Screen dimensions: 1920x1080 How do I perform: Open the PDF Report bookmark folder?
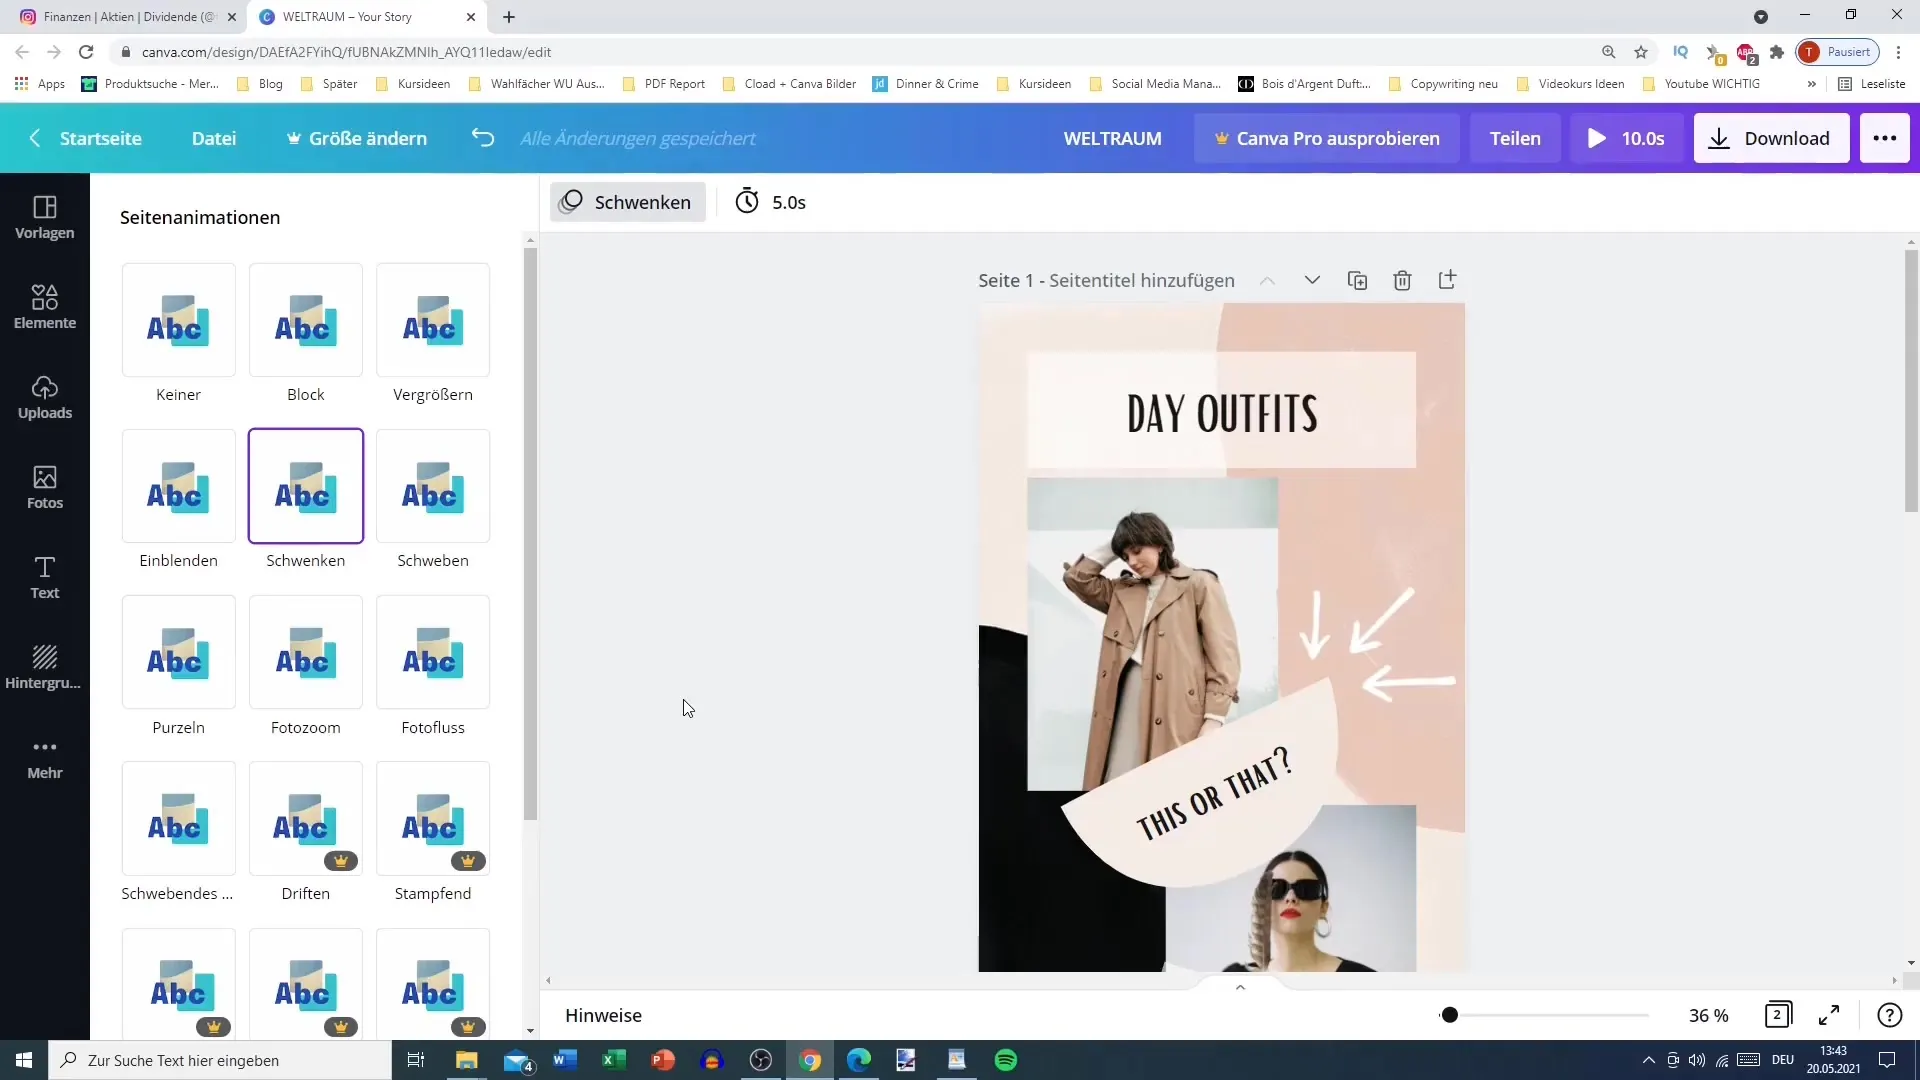pos(664,84)
